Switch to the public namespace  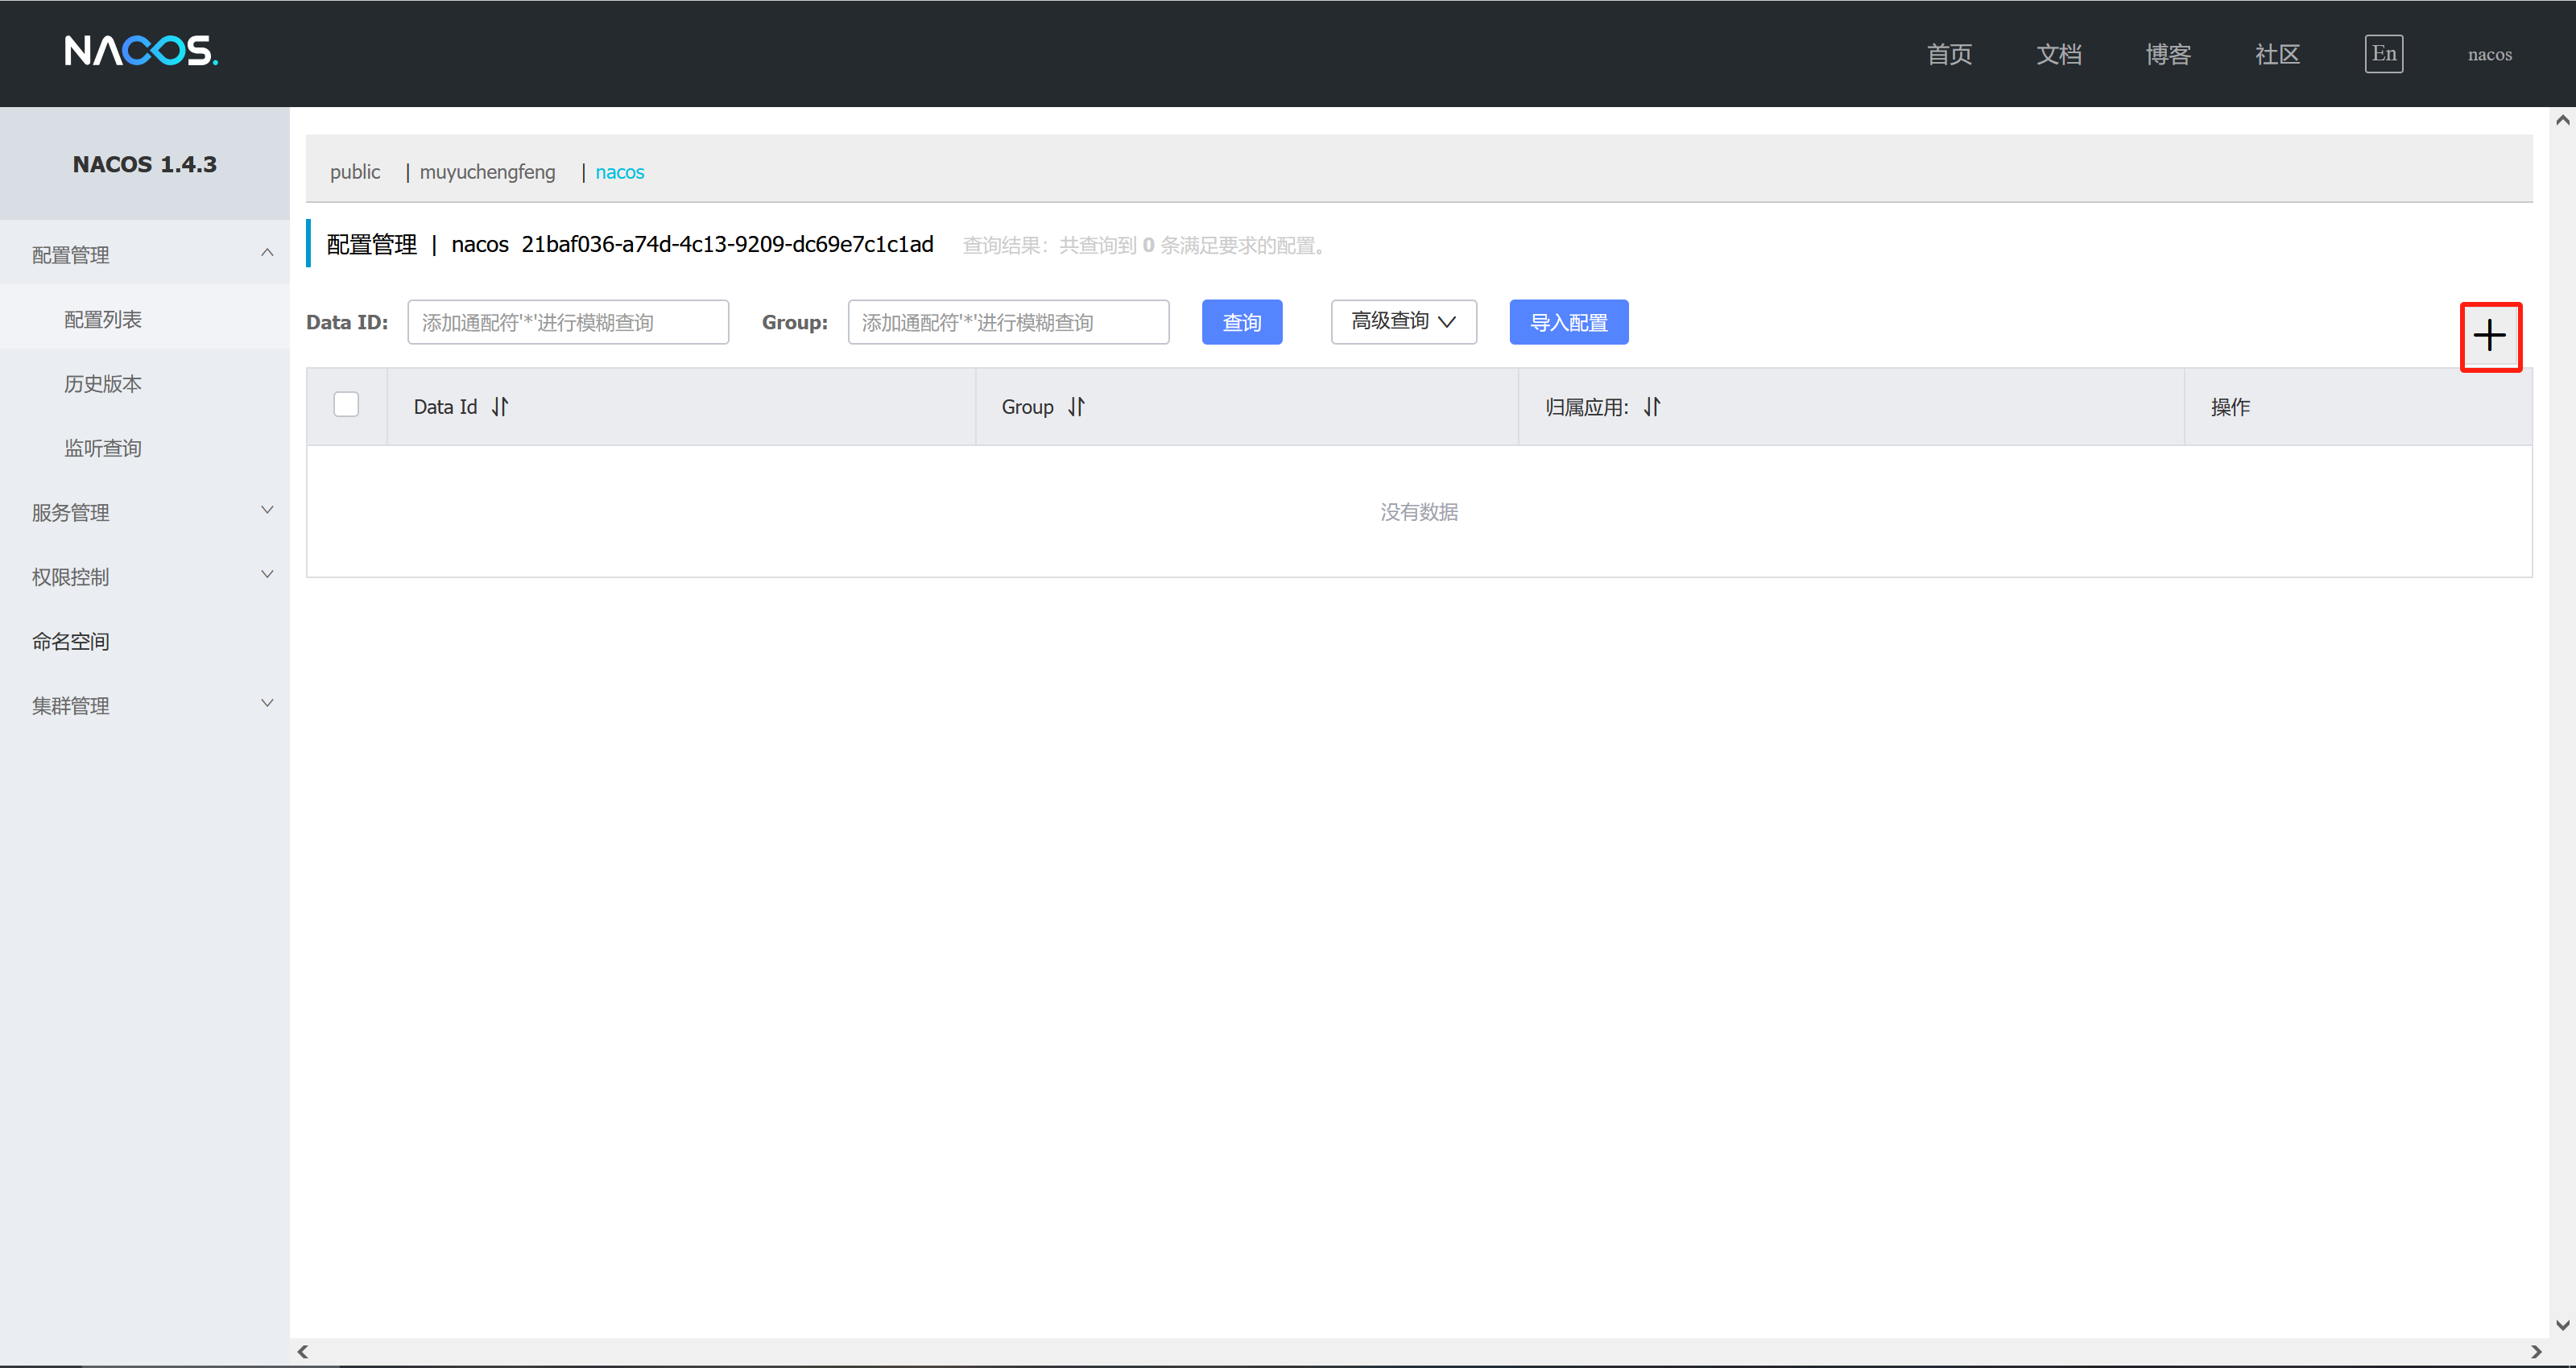pos(355,172)
